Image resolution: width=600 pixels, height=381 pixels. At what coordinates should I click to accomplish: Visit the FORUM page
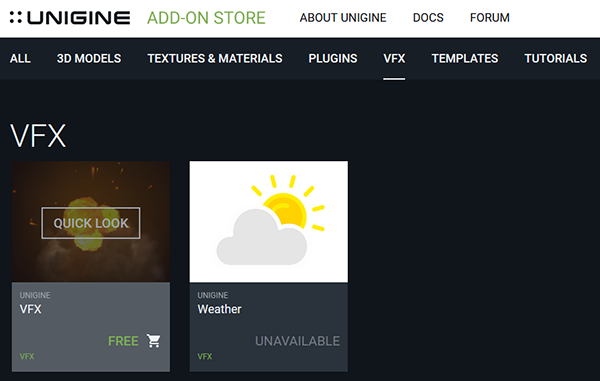(x=490, y=18)
